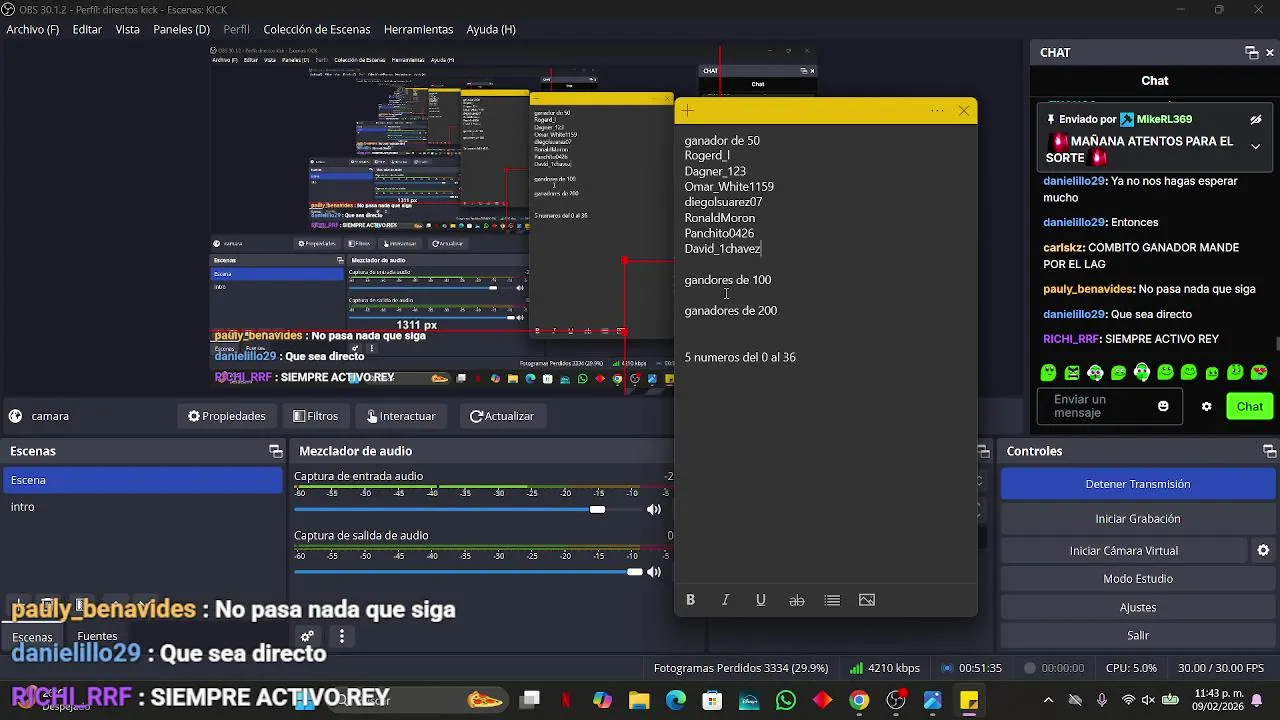Open chat settings gear

point(1207,407)
